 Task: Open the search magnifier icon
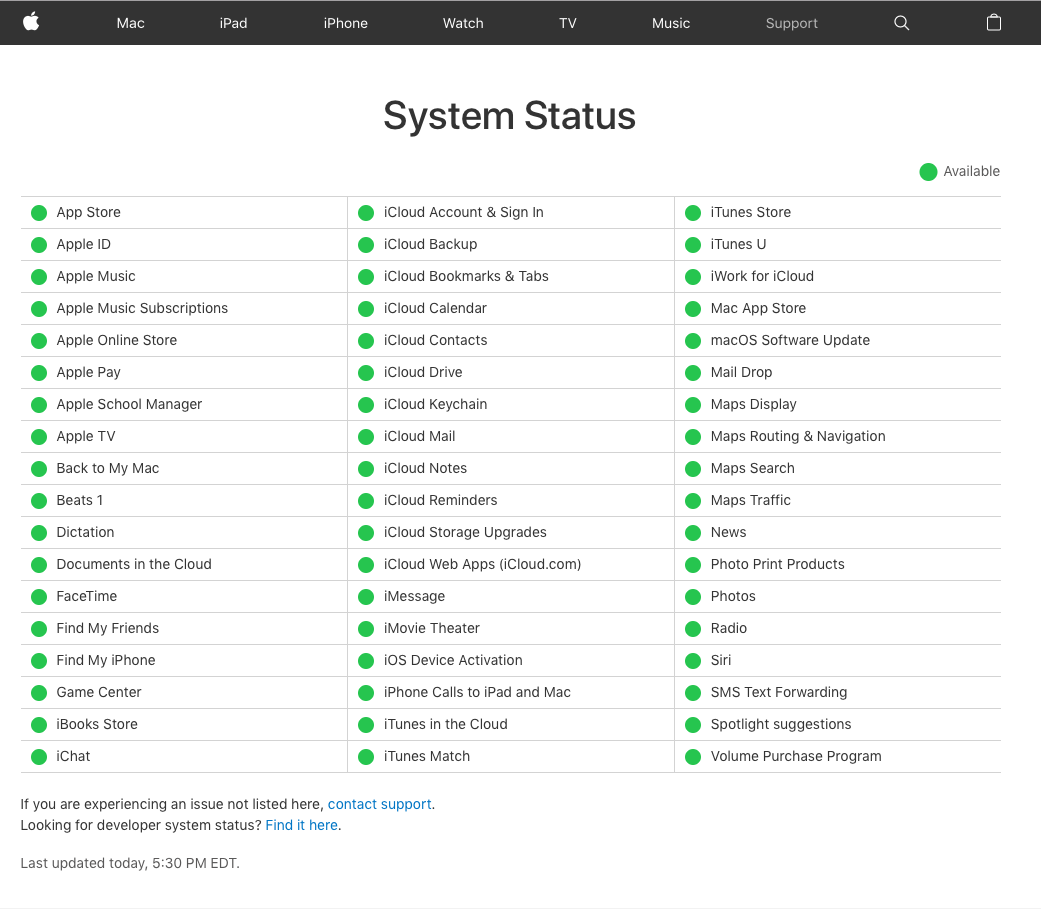point(901,23)
